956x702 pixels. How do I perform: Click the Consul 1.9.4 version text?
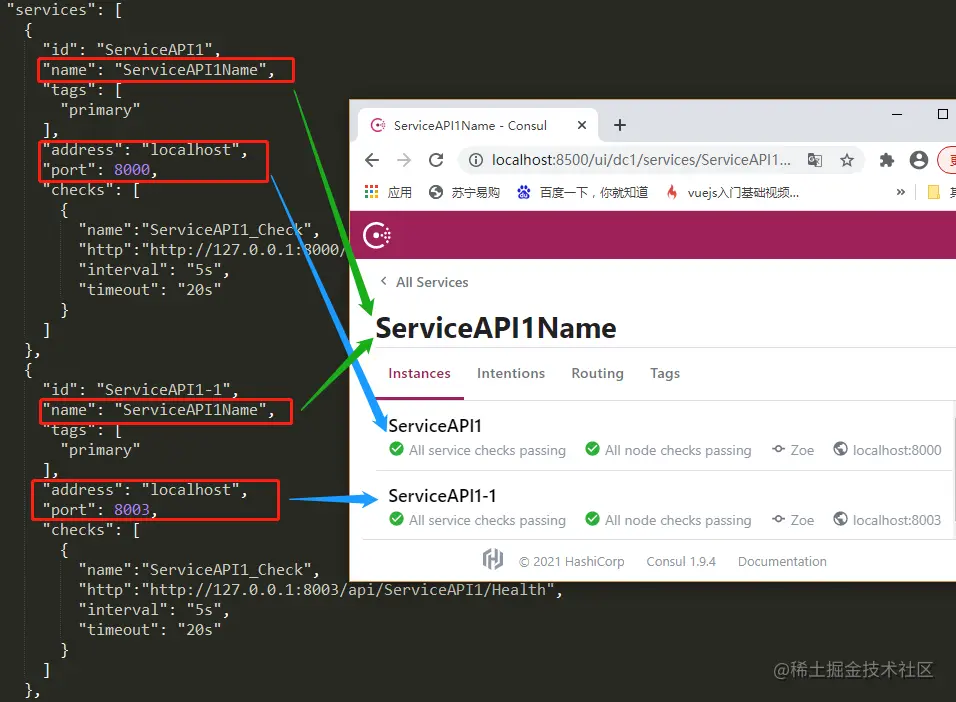[681, 562]
